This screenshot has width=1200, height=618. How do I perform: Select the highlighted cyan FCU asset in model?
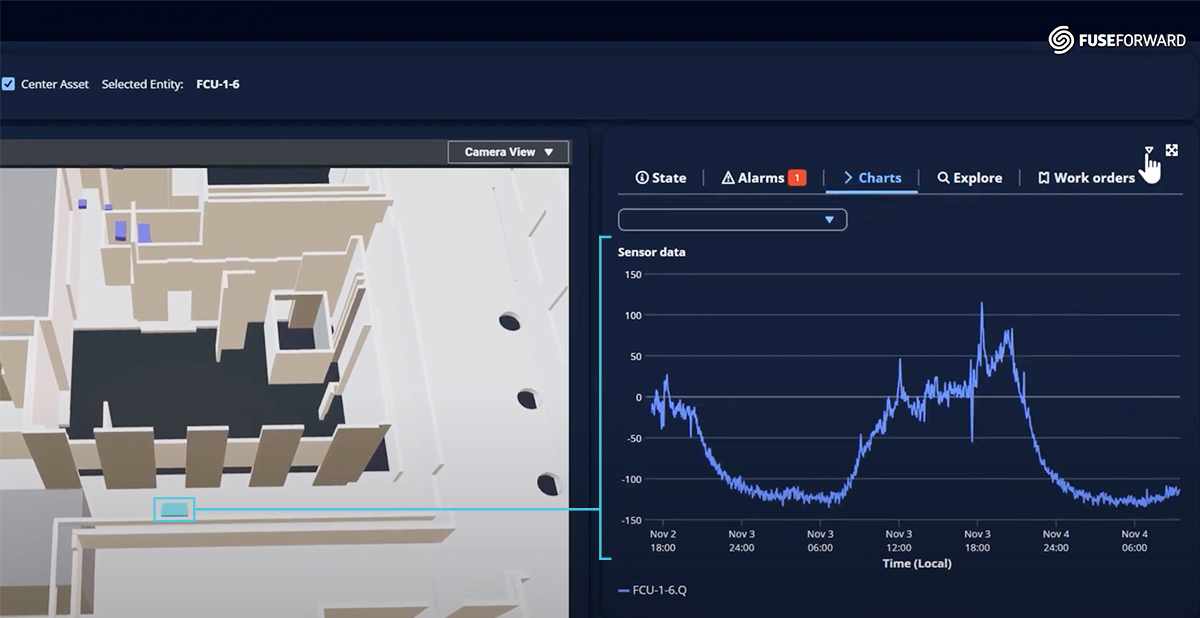coord(174,509)
